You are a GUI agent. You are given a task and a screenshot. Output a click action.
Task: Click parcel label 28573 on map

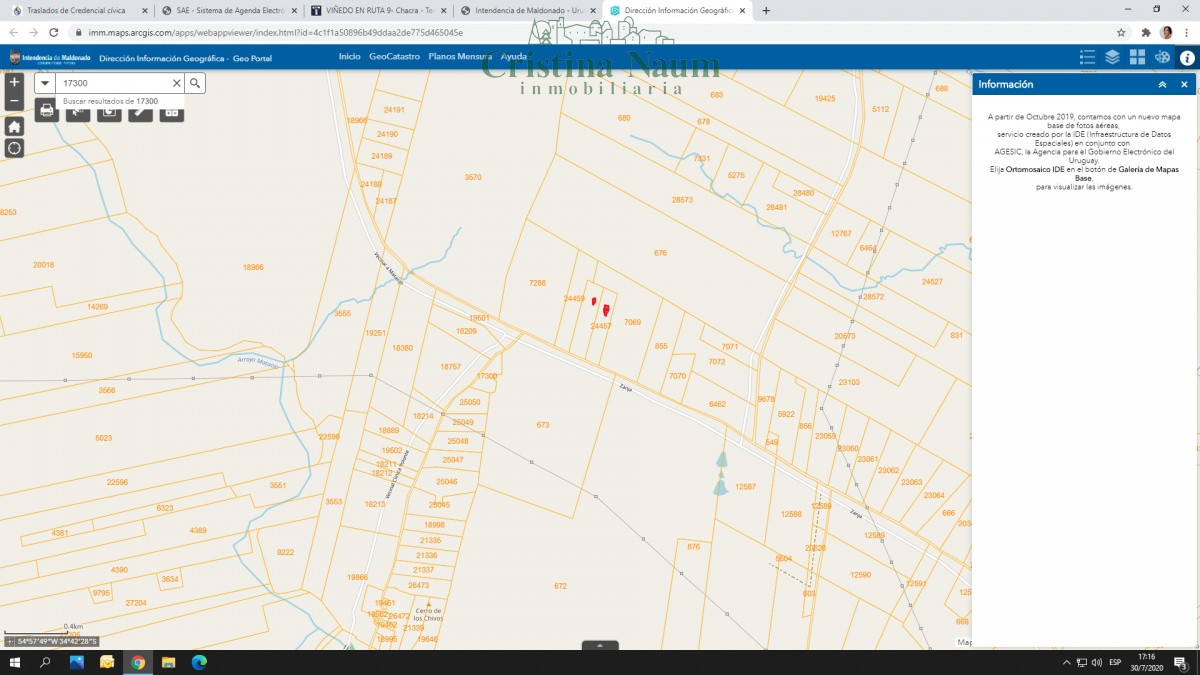[x=682, y=200]
